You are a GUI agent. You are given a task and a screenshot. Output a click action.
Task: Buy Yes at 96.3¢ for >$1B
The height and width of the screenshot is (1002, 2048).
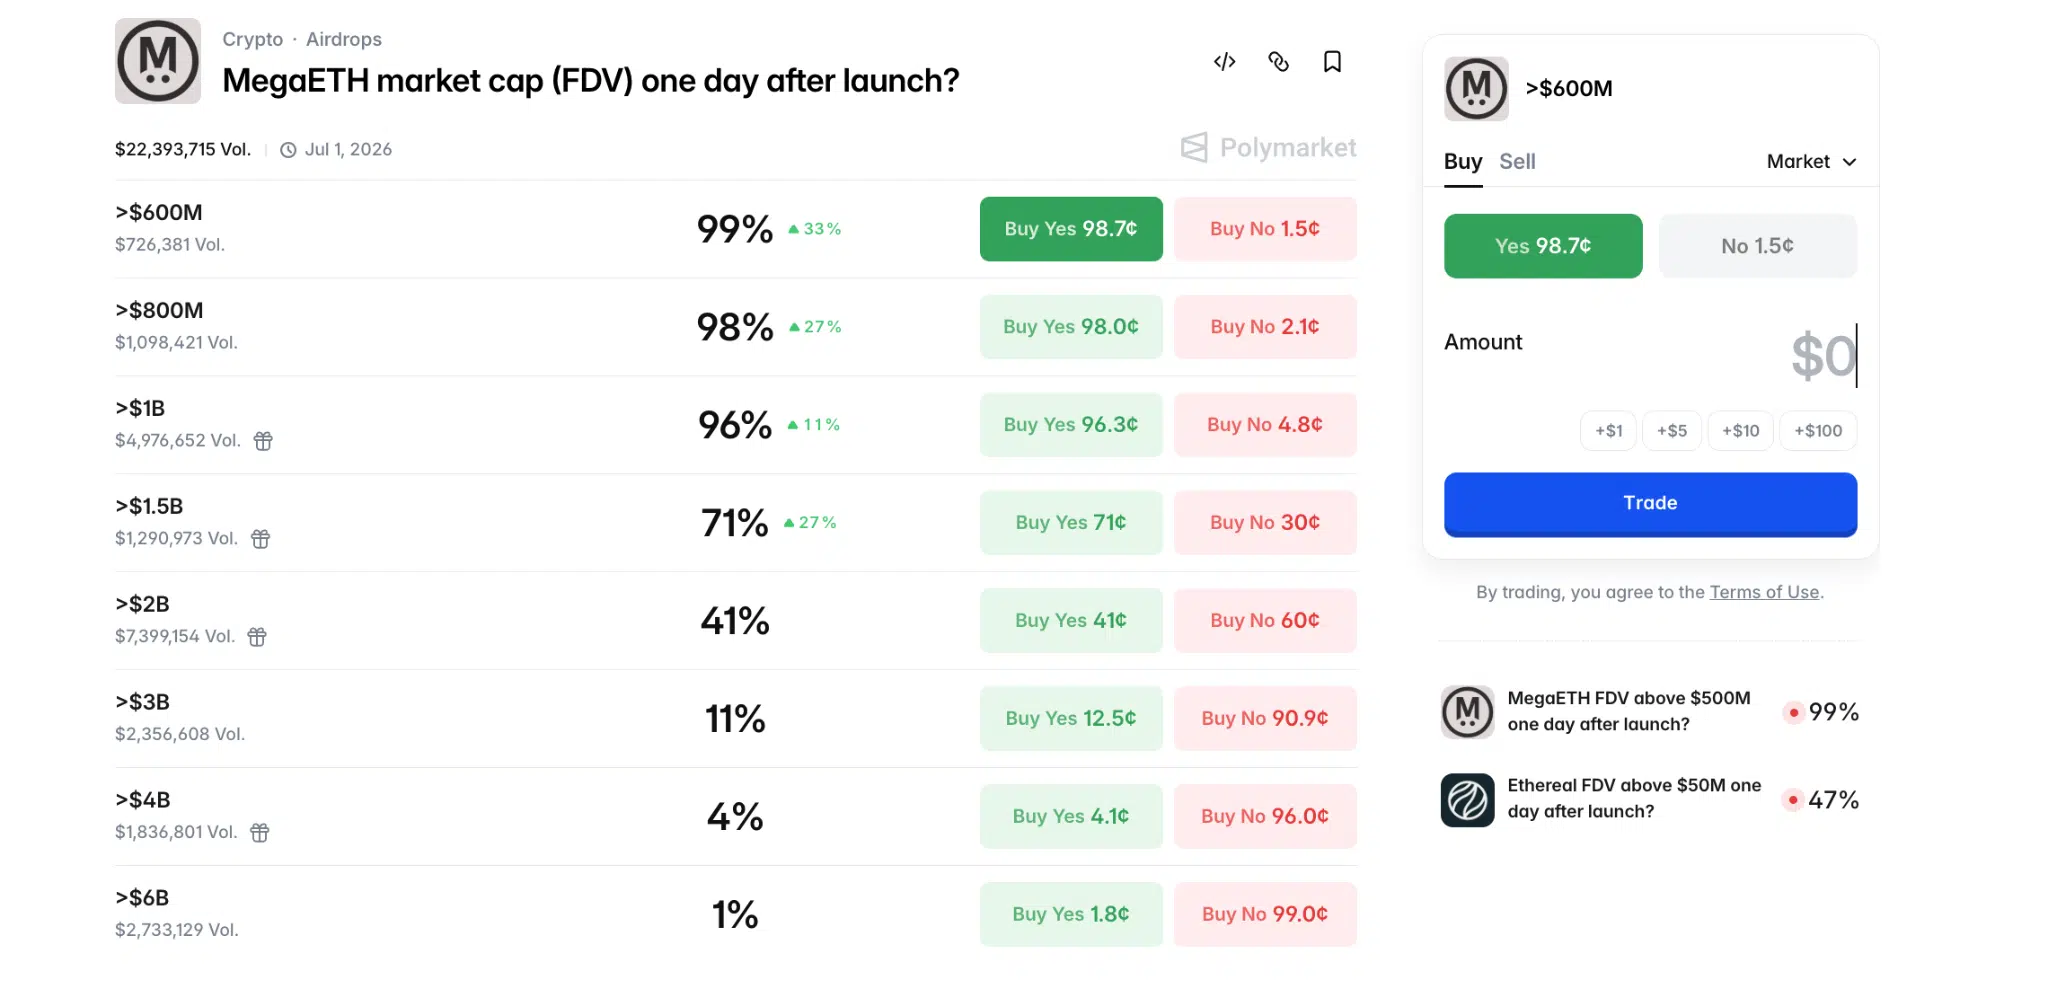point(1071,425)
